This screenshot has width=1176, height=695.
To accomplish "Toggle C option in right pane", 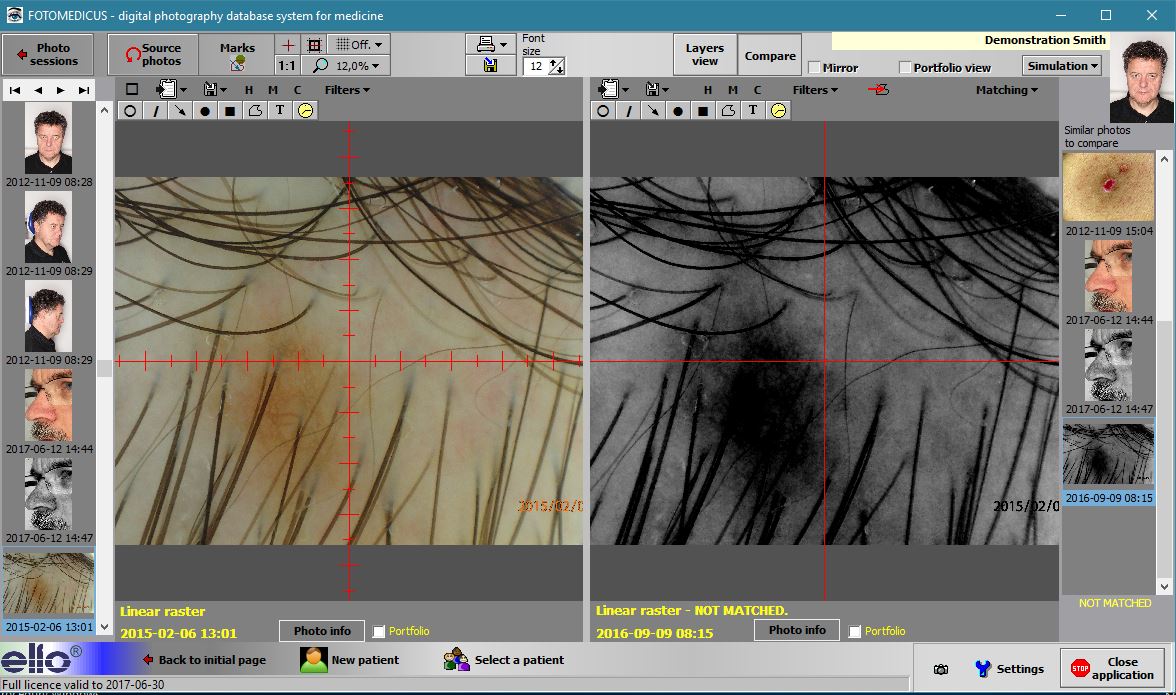I will 758,90.
